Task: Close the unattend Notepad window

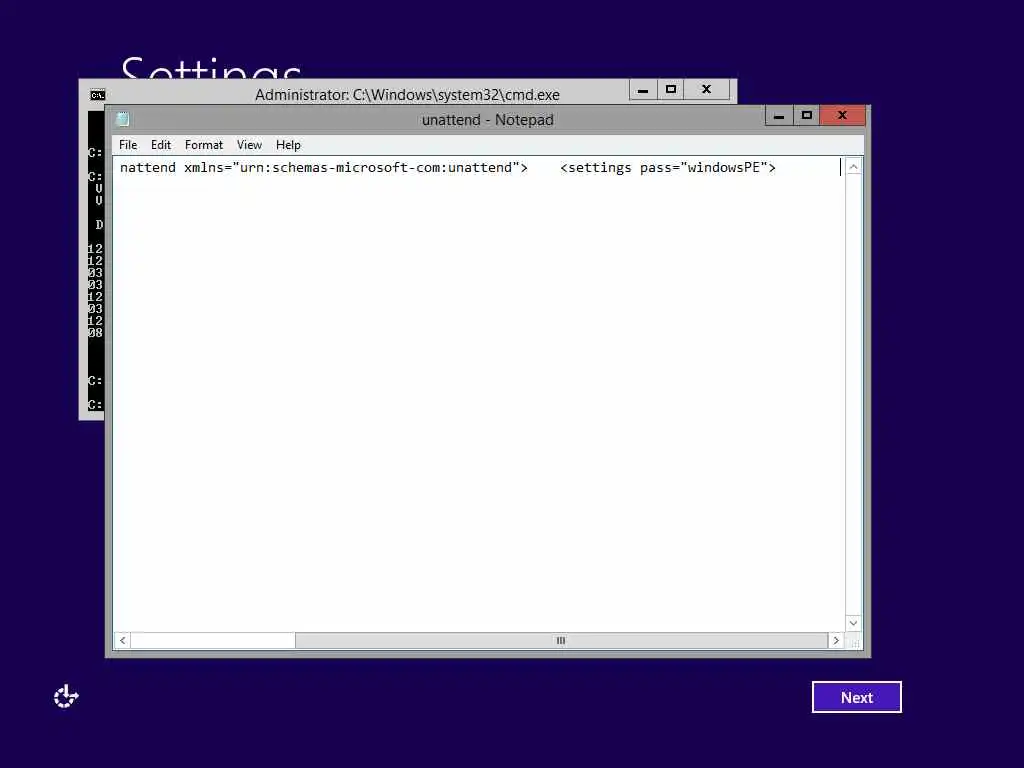Action: [842, 116]
